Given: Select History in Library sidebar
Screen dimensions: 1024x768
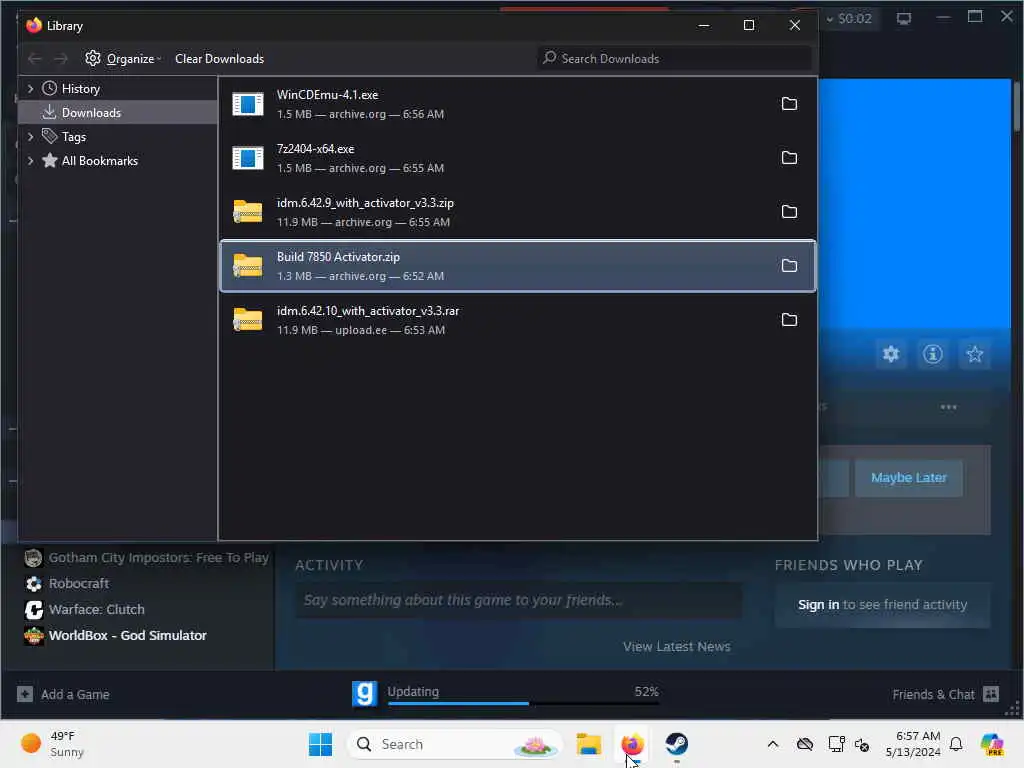Looking at the screenshot, I should 80,88.
